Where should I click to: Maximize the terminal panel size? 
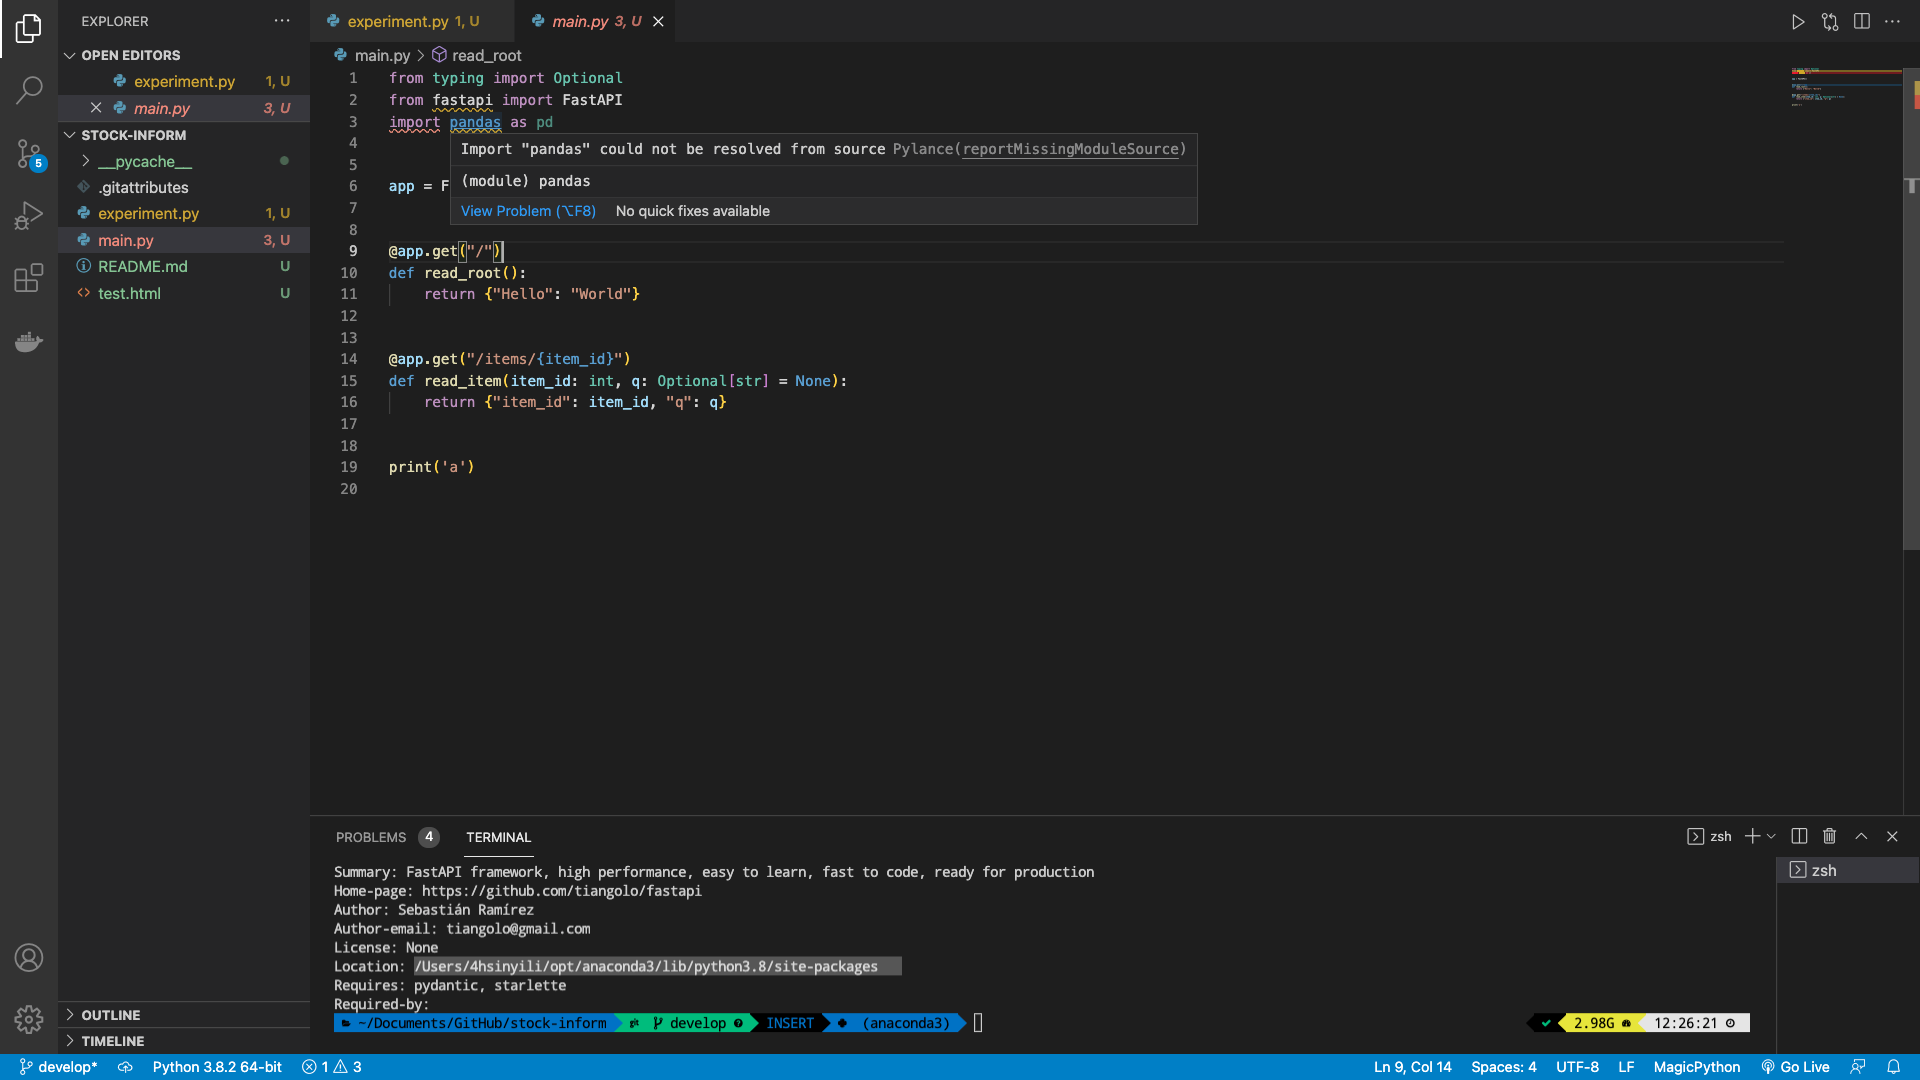point(1862,836)
